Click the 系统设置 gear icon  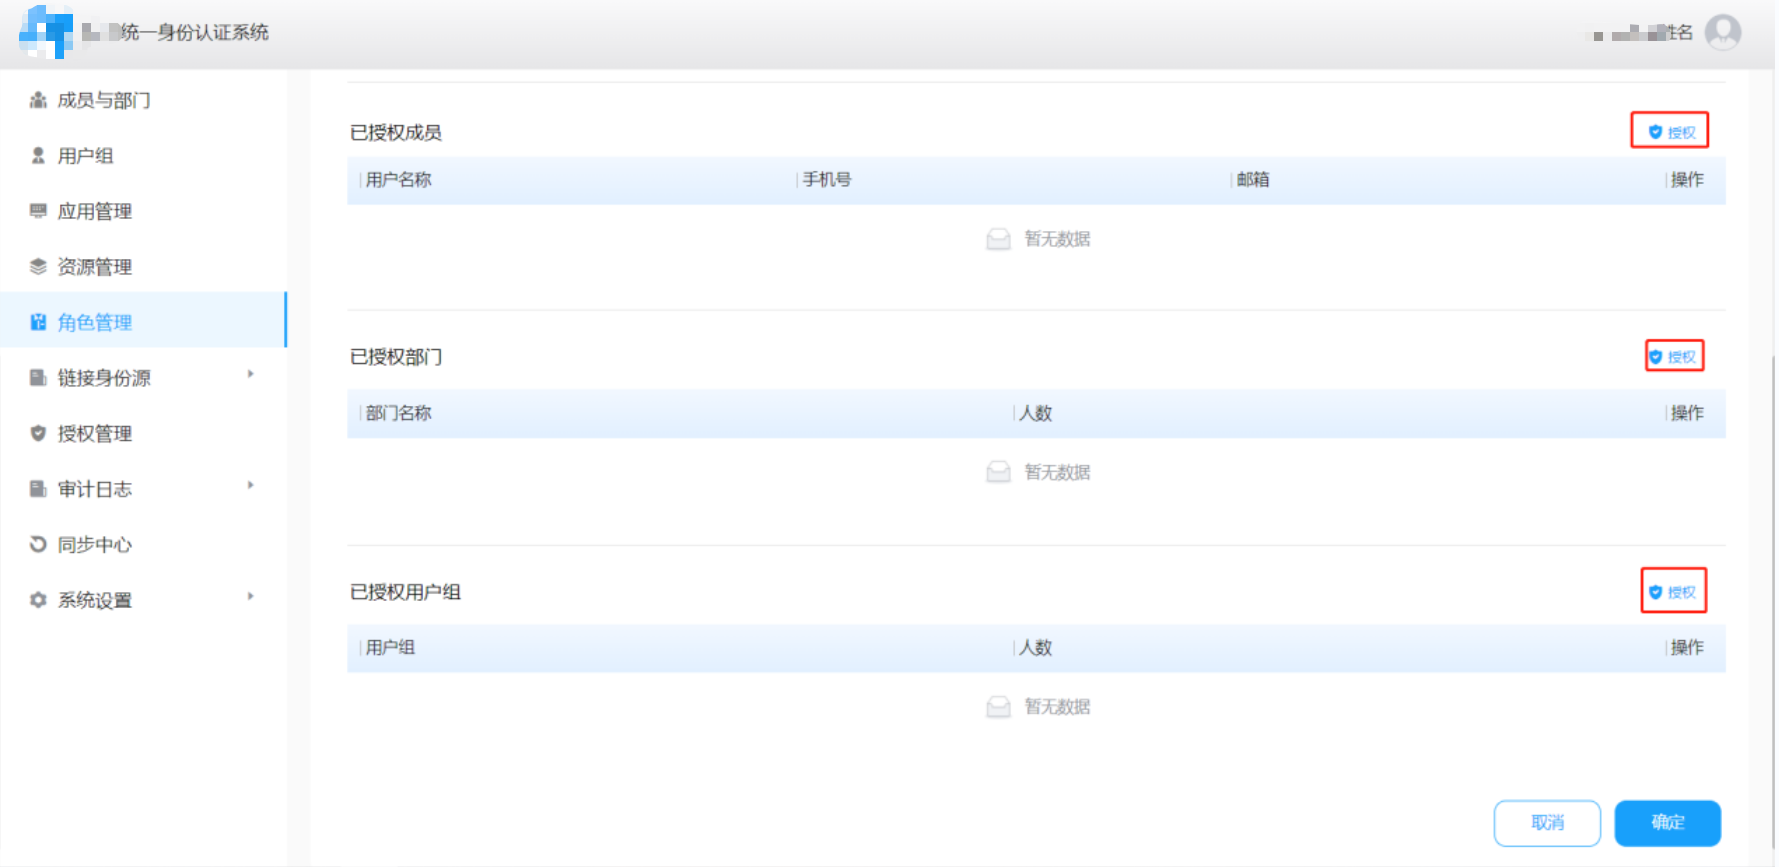click(x=38, y=600)
